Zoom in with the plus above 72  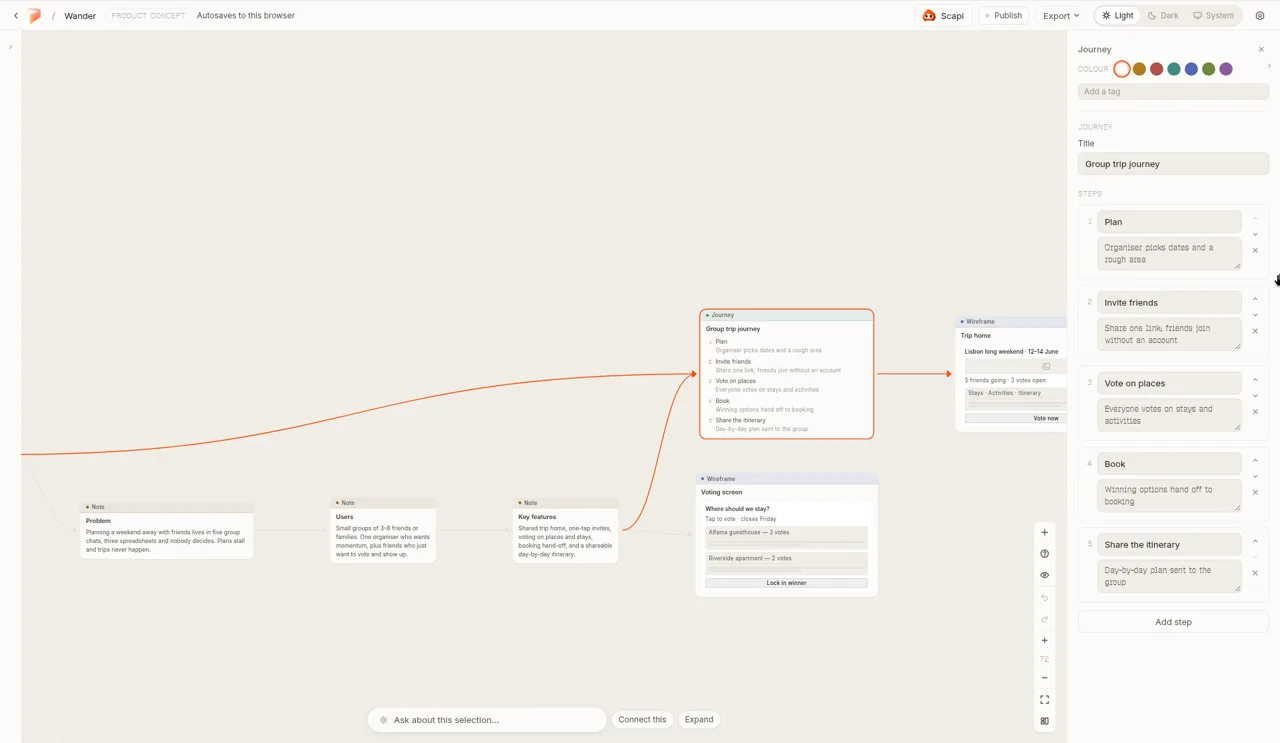click(x=1045, y=641)
